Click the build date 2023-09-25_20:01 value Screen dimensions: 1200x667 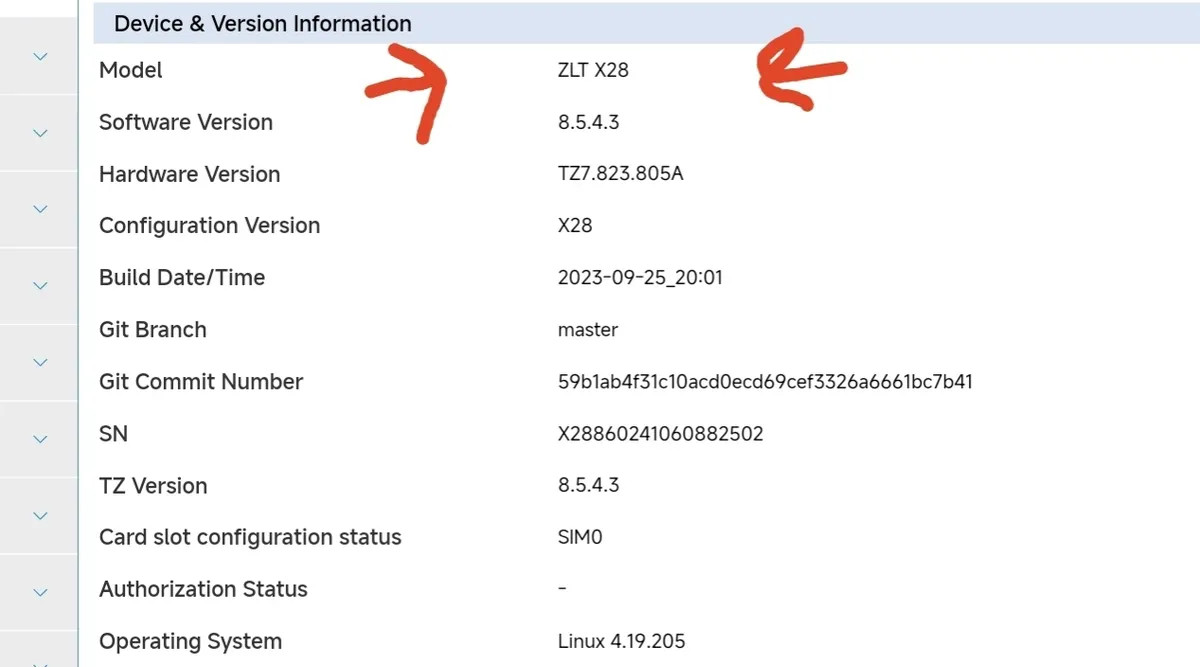pyautogui.click(x=640, y=277)
